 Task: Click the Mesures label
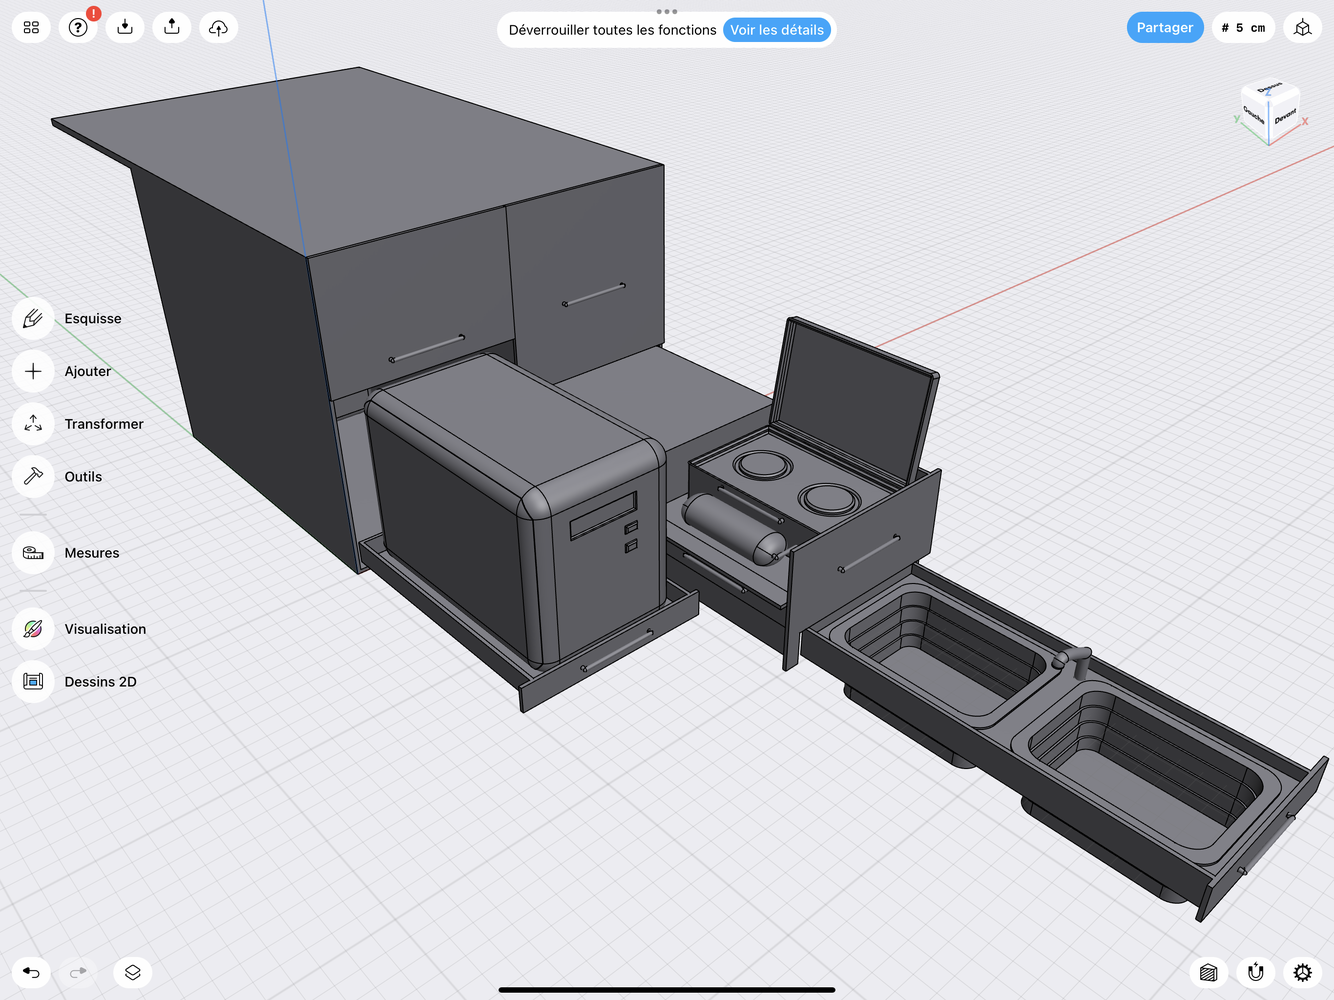point(92,553)
